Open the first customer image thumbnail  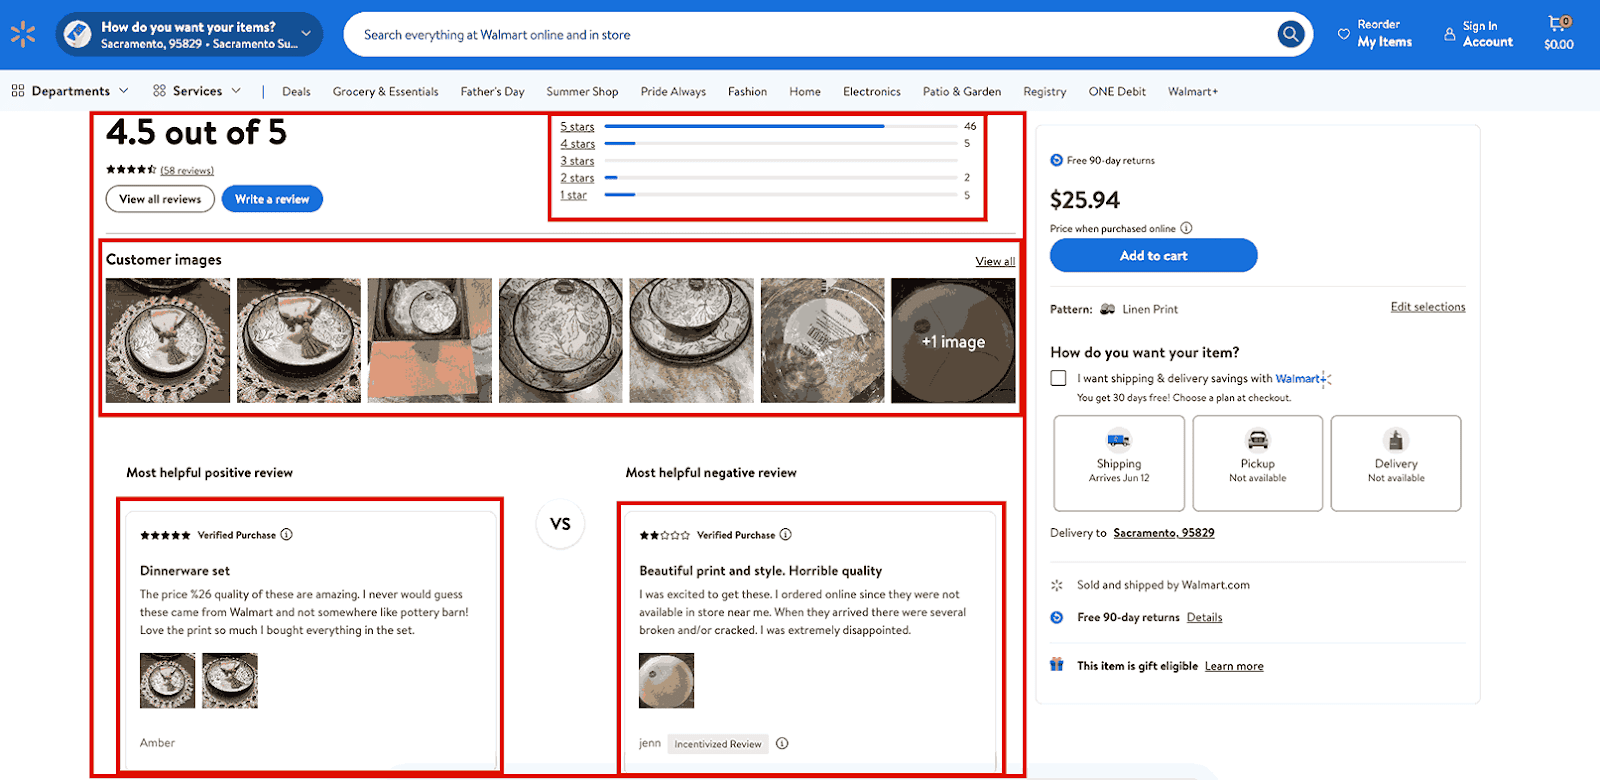(168, 340)
